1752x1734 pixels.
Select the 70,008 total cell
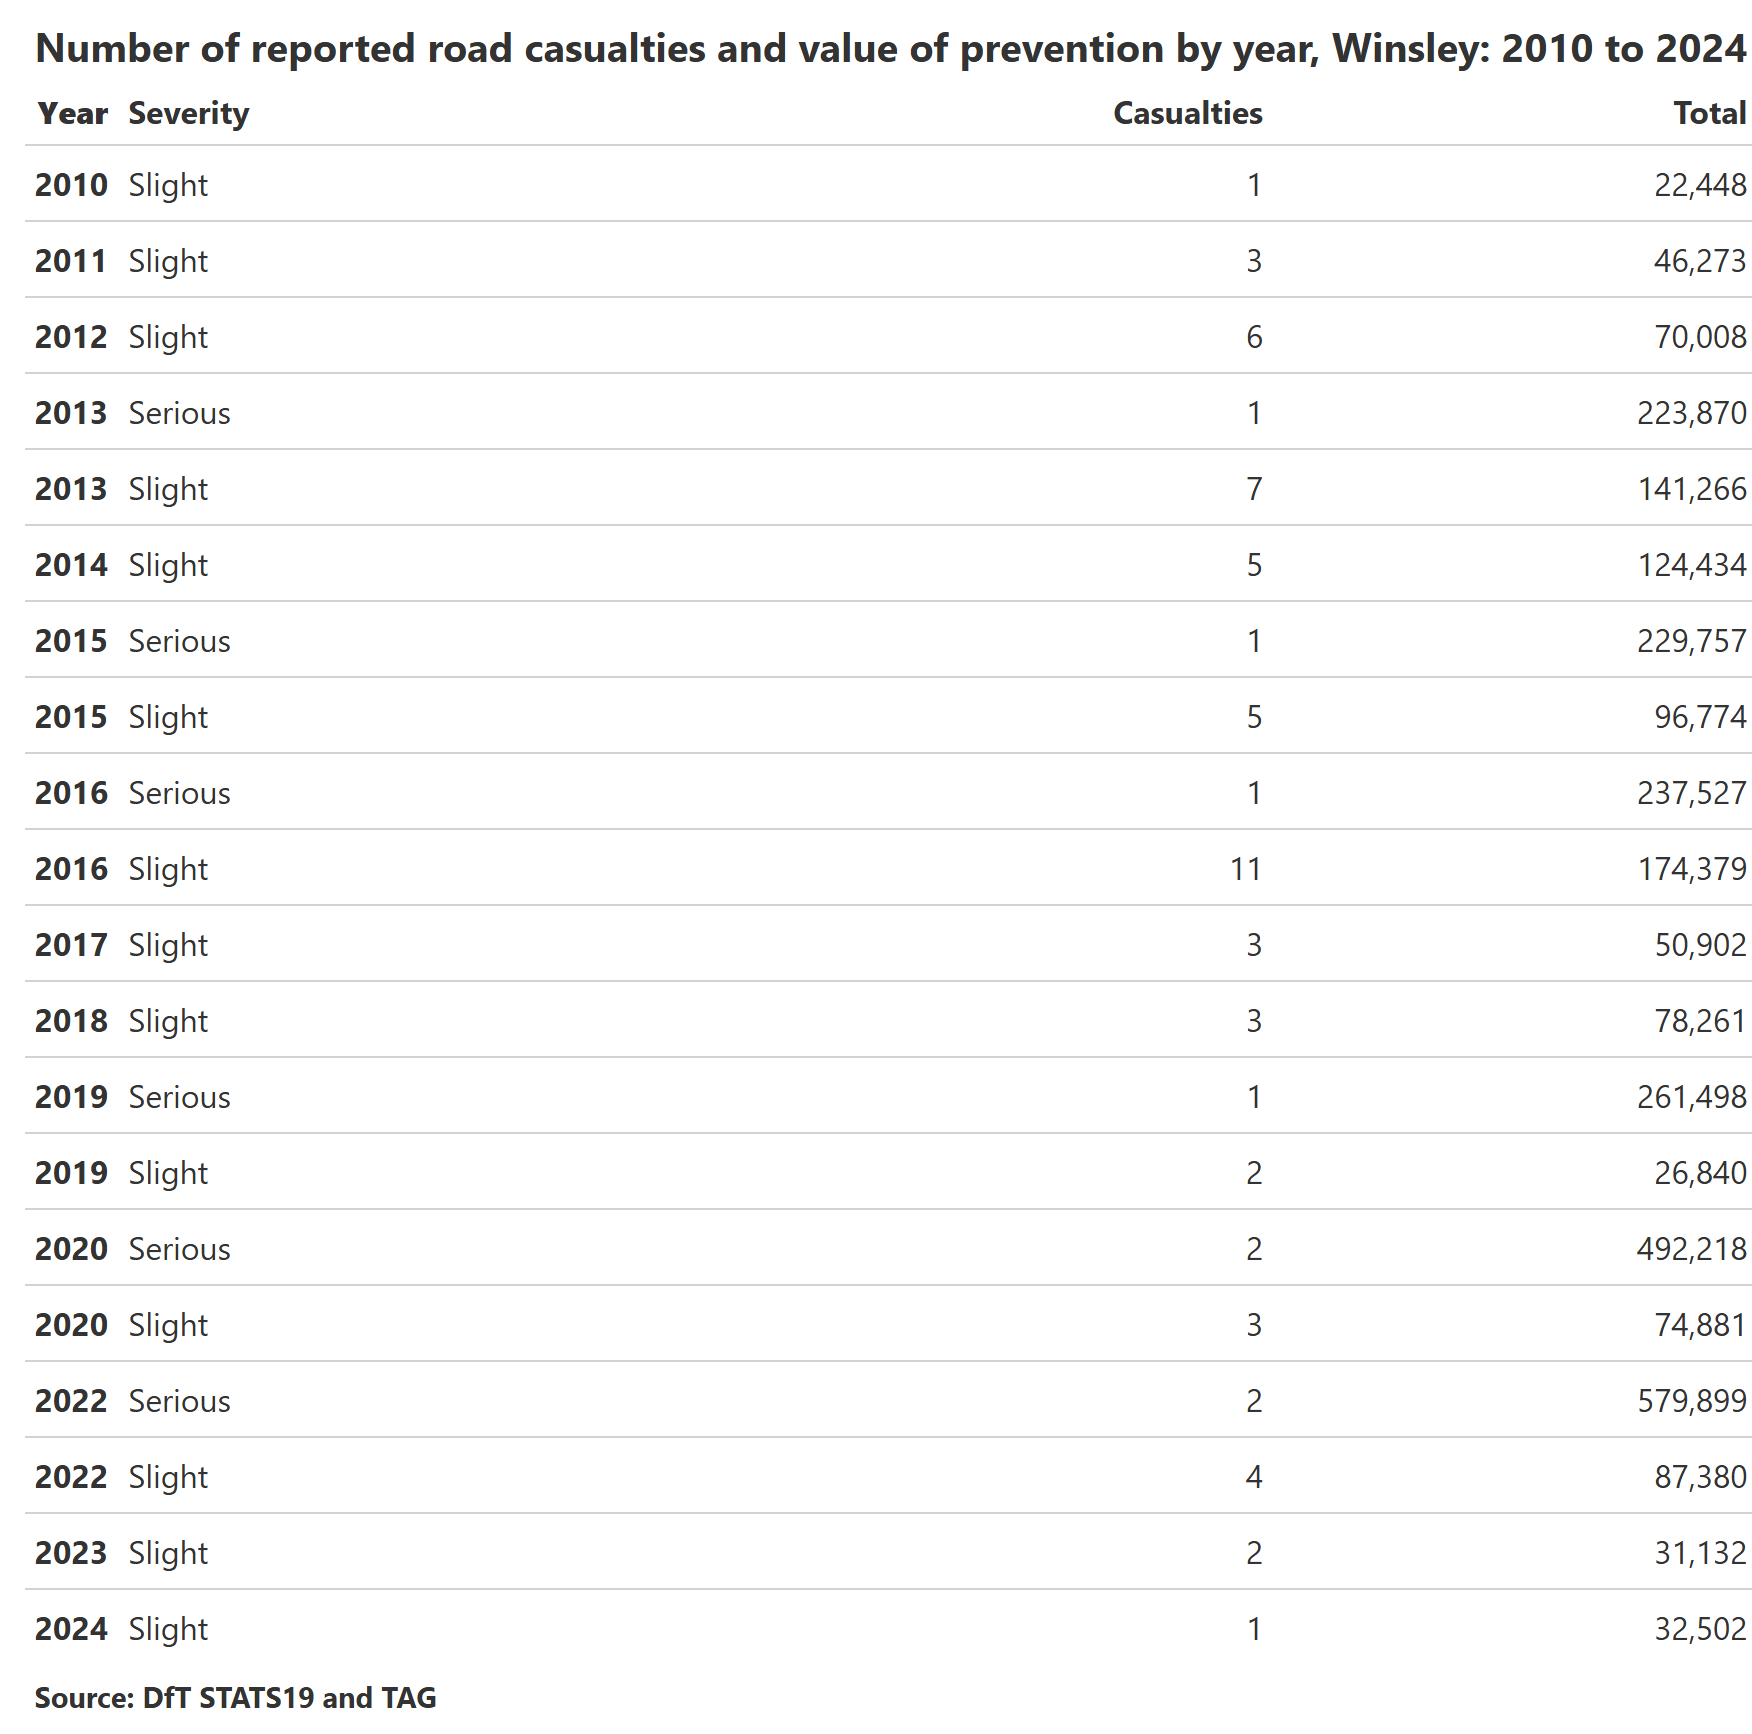coord(1700,337)
